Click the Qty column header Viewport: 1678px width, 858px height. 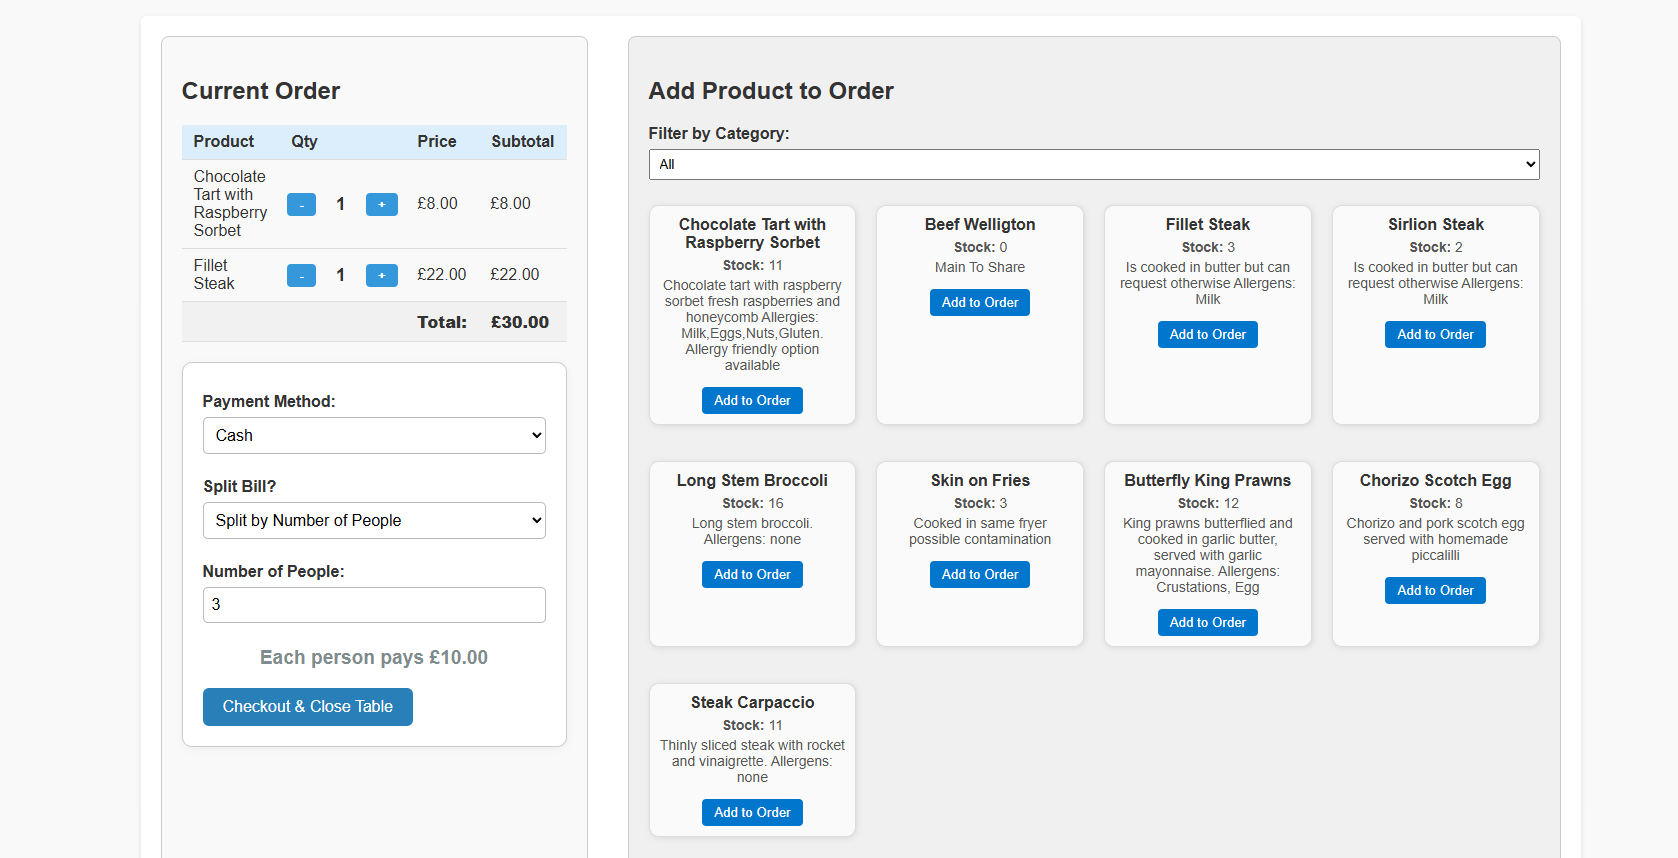[304, 142]
